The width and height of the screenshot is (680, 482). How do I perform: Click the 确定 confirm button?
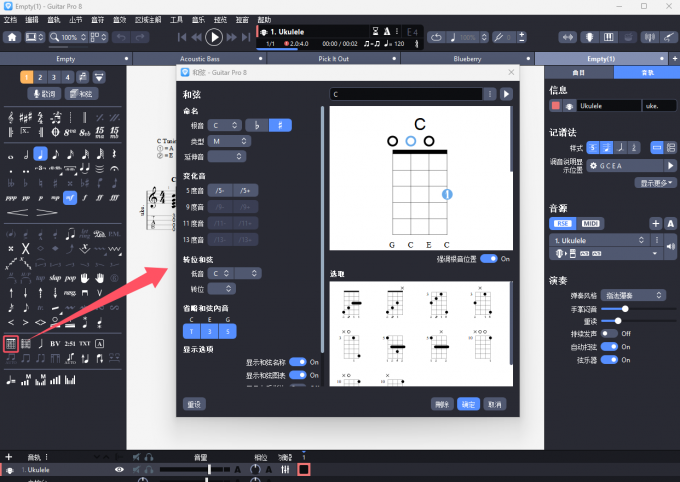click(468, 404)
